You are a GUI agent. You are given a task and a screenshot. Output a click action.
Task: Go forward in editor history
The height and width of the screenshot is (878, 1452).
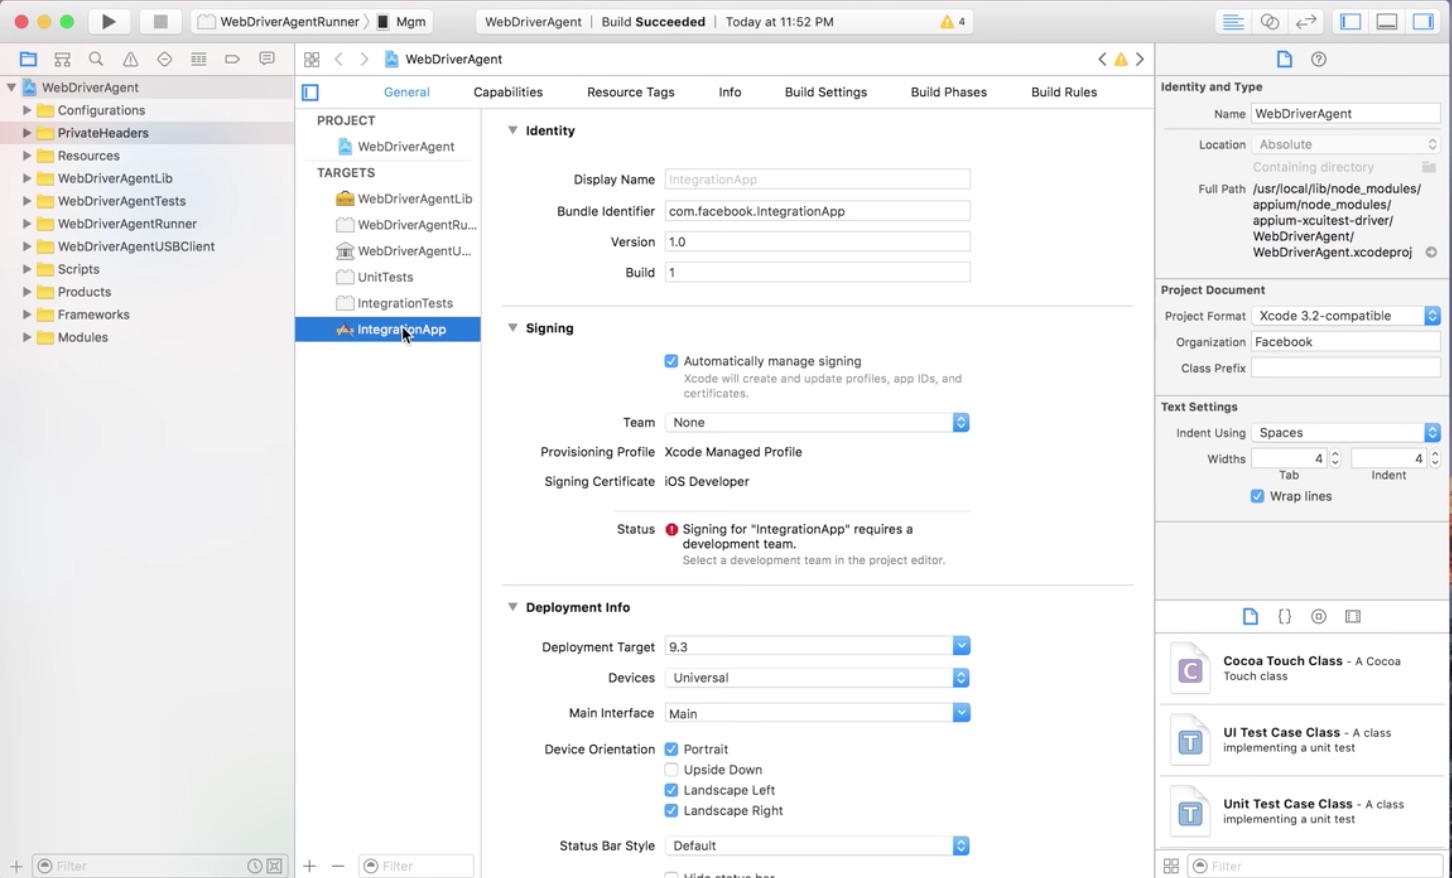pos(364,59)
